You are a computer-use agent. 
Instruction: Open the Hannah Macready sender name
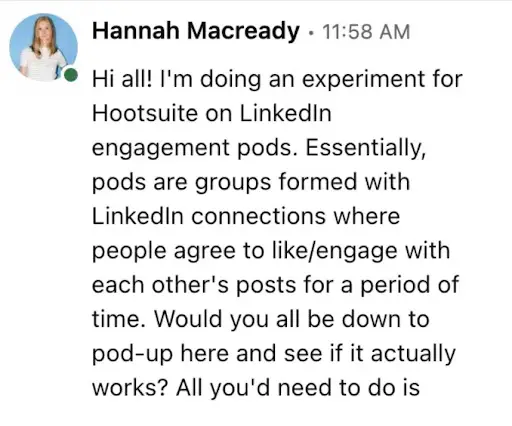tap(196, 31)
